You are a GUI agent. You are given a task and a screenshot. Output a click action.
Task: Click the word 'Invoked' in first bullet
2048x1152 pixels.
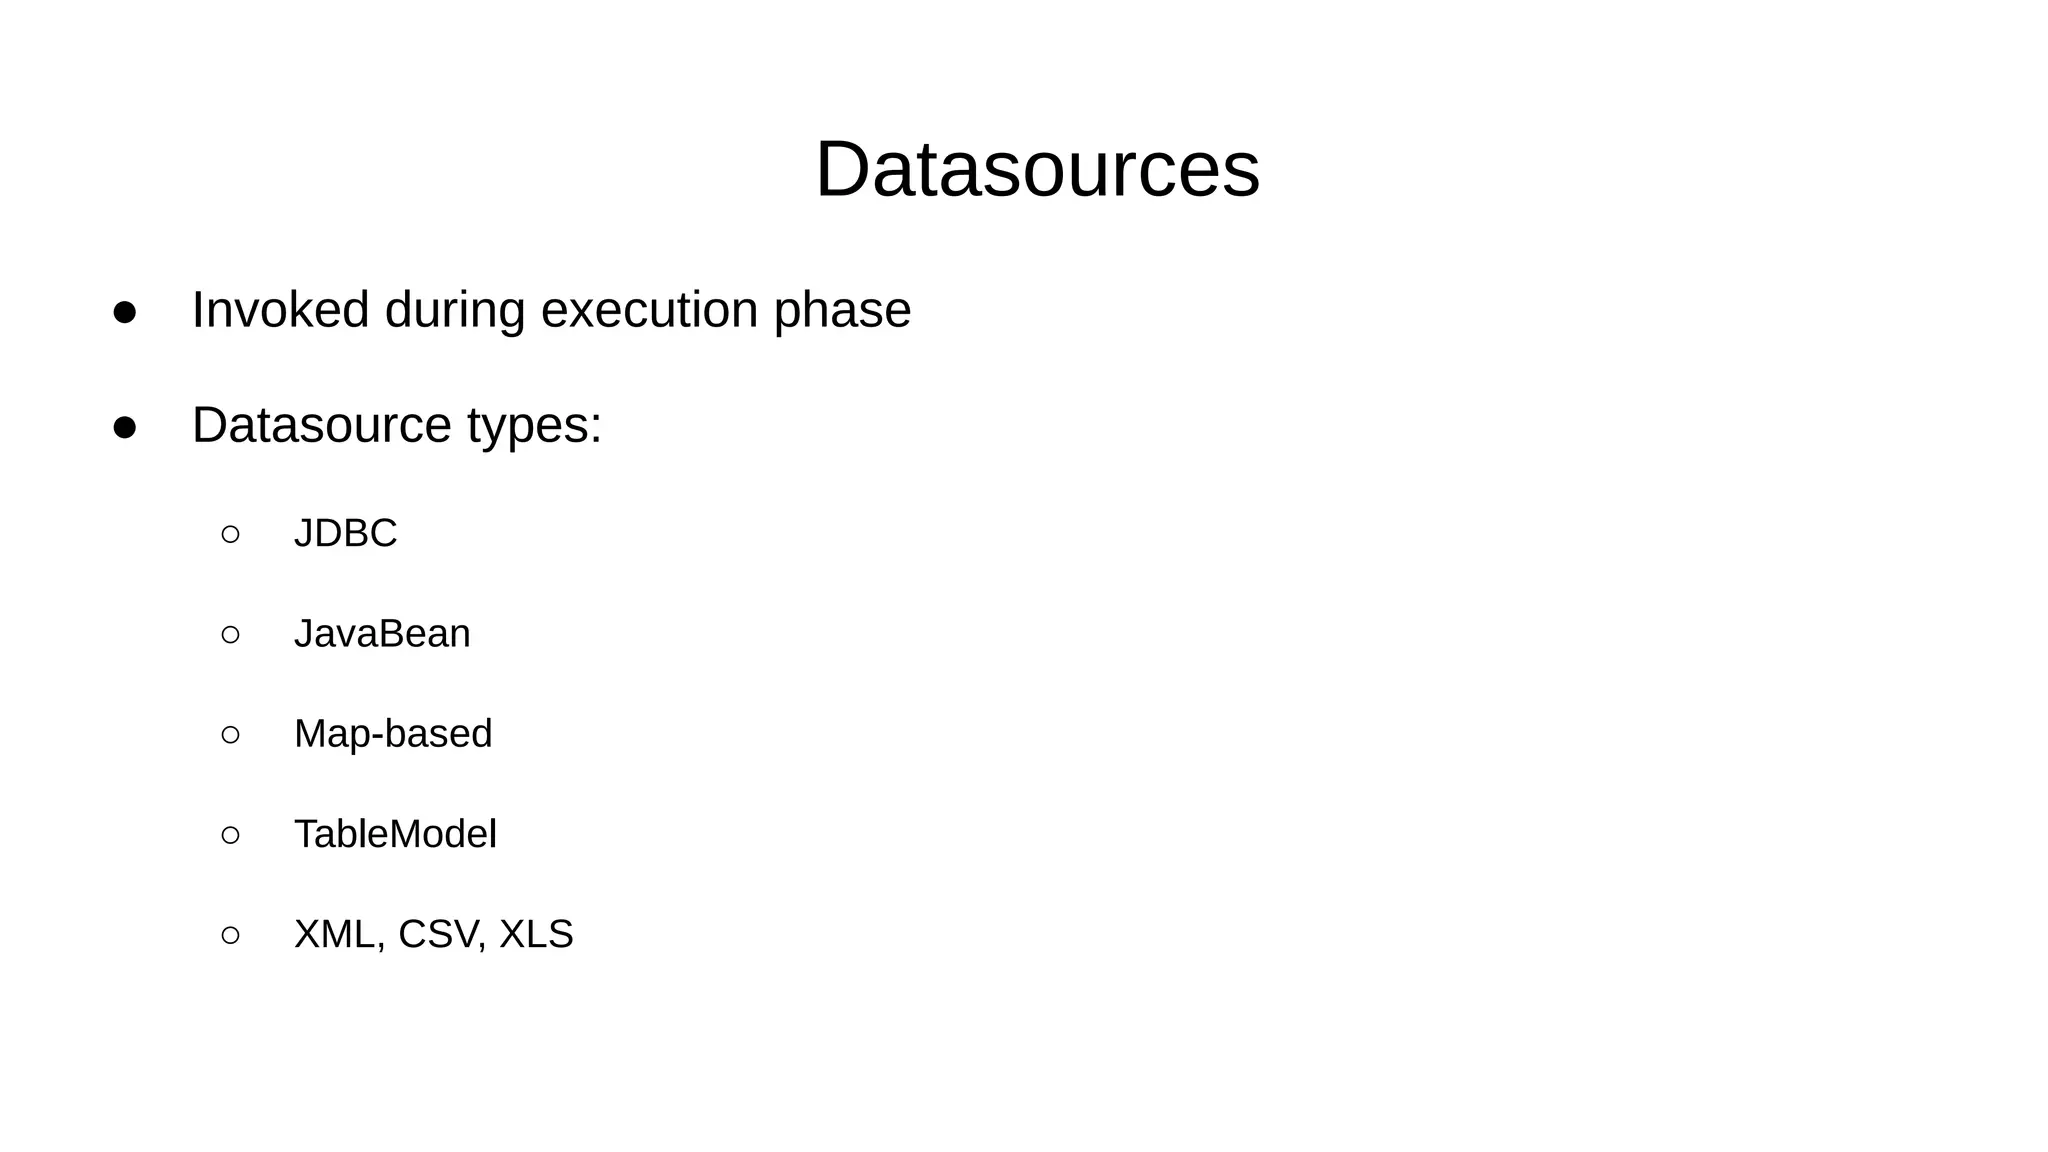pos(280,309)
